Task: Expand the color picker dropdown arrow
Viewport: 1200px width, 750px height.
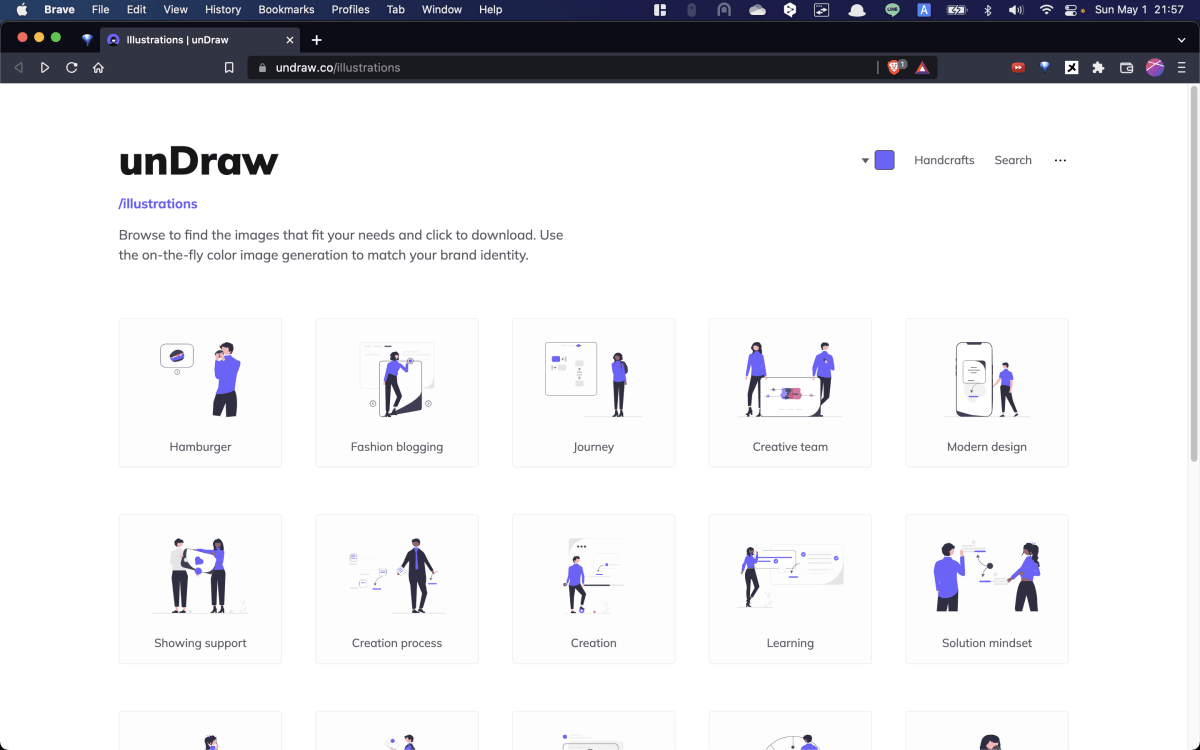Action: 865,161
